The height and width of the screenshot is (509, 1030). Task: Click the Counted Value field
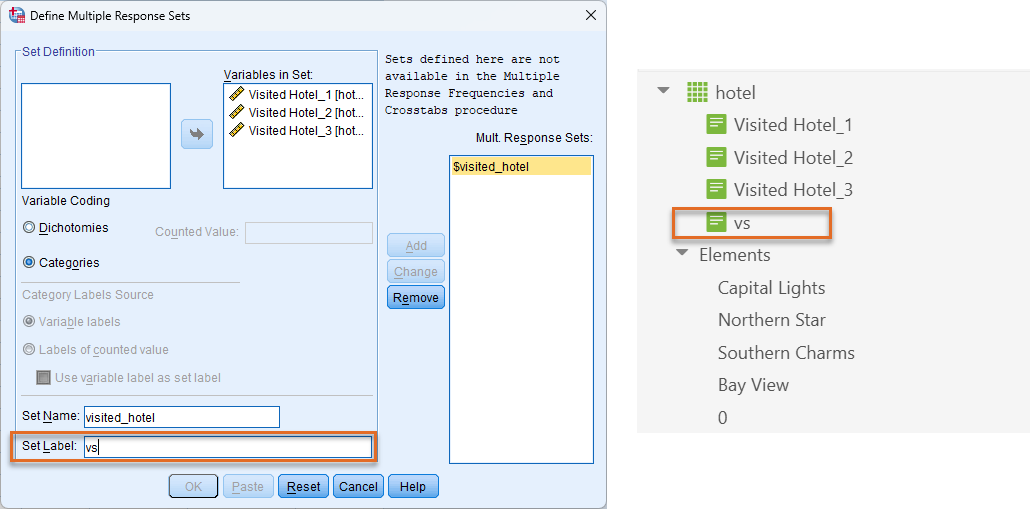(x=309, y=233)
